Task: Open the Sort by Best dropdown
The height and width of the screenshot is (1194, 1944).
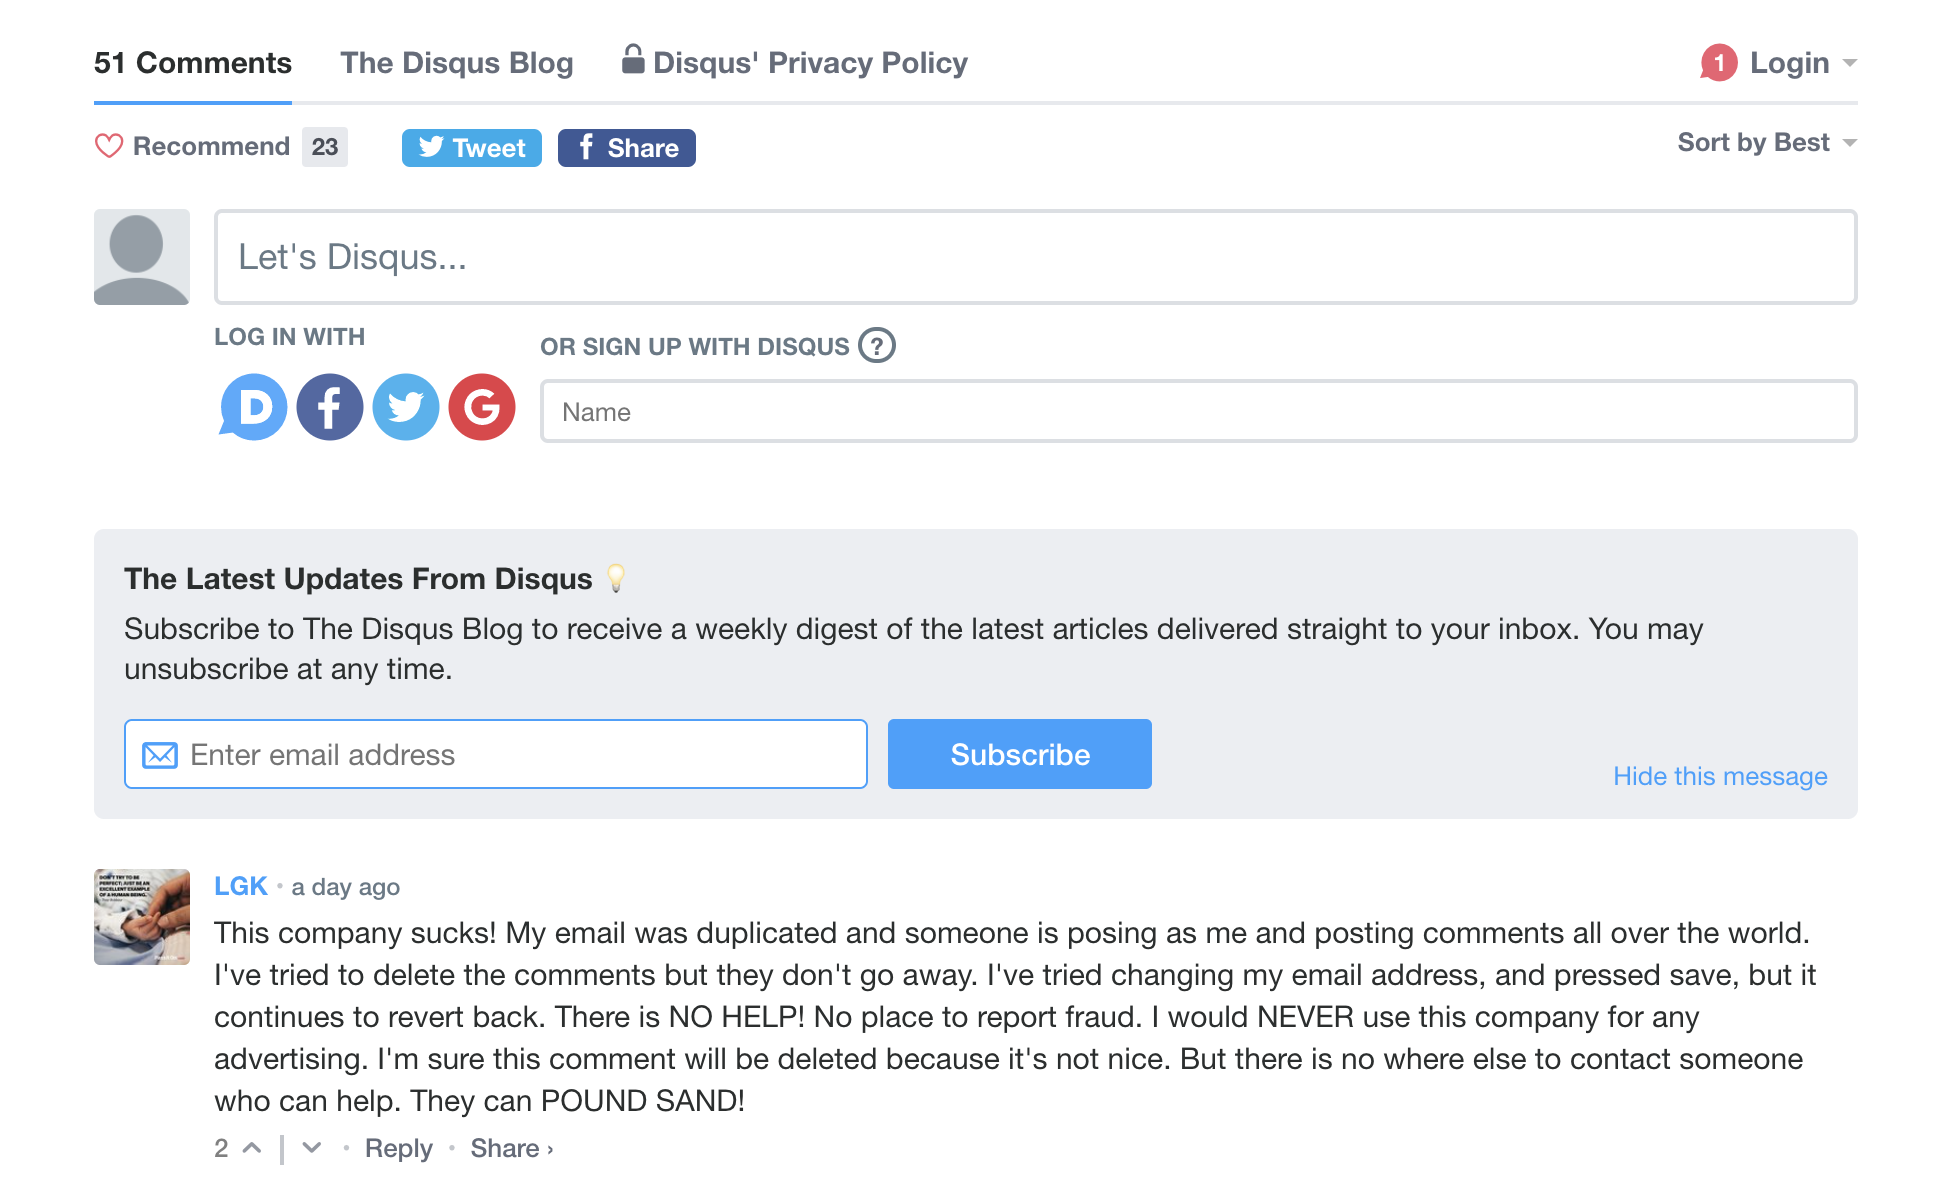Action: pyautogui.click(x=1767, y=143)
